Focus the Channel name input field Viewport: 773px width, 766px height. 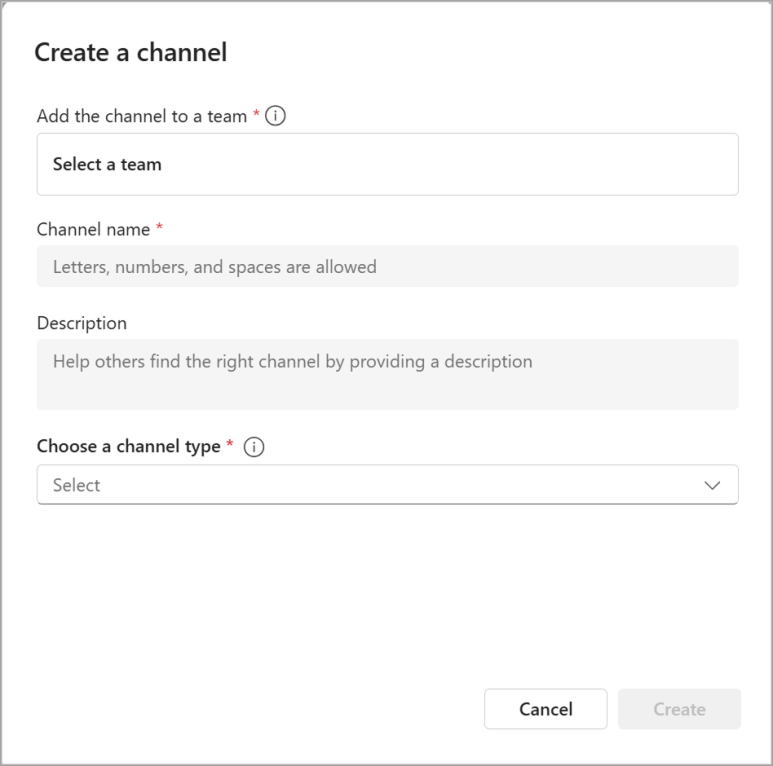[x=387, y=267]
